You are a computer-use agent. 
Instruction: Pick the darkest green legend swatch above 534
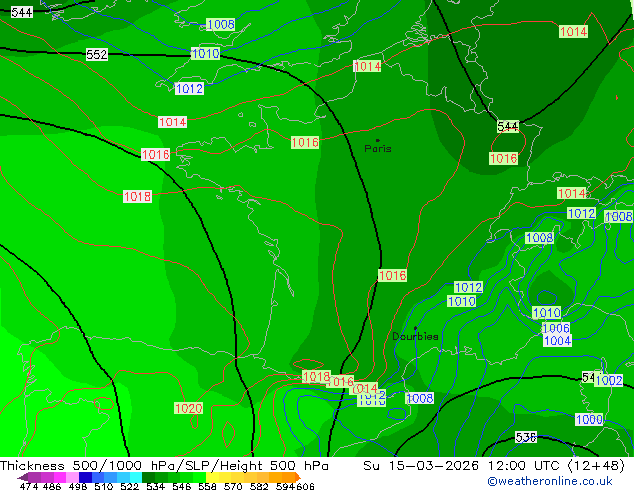[148, 477]
